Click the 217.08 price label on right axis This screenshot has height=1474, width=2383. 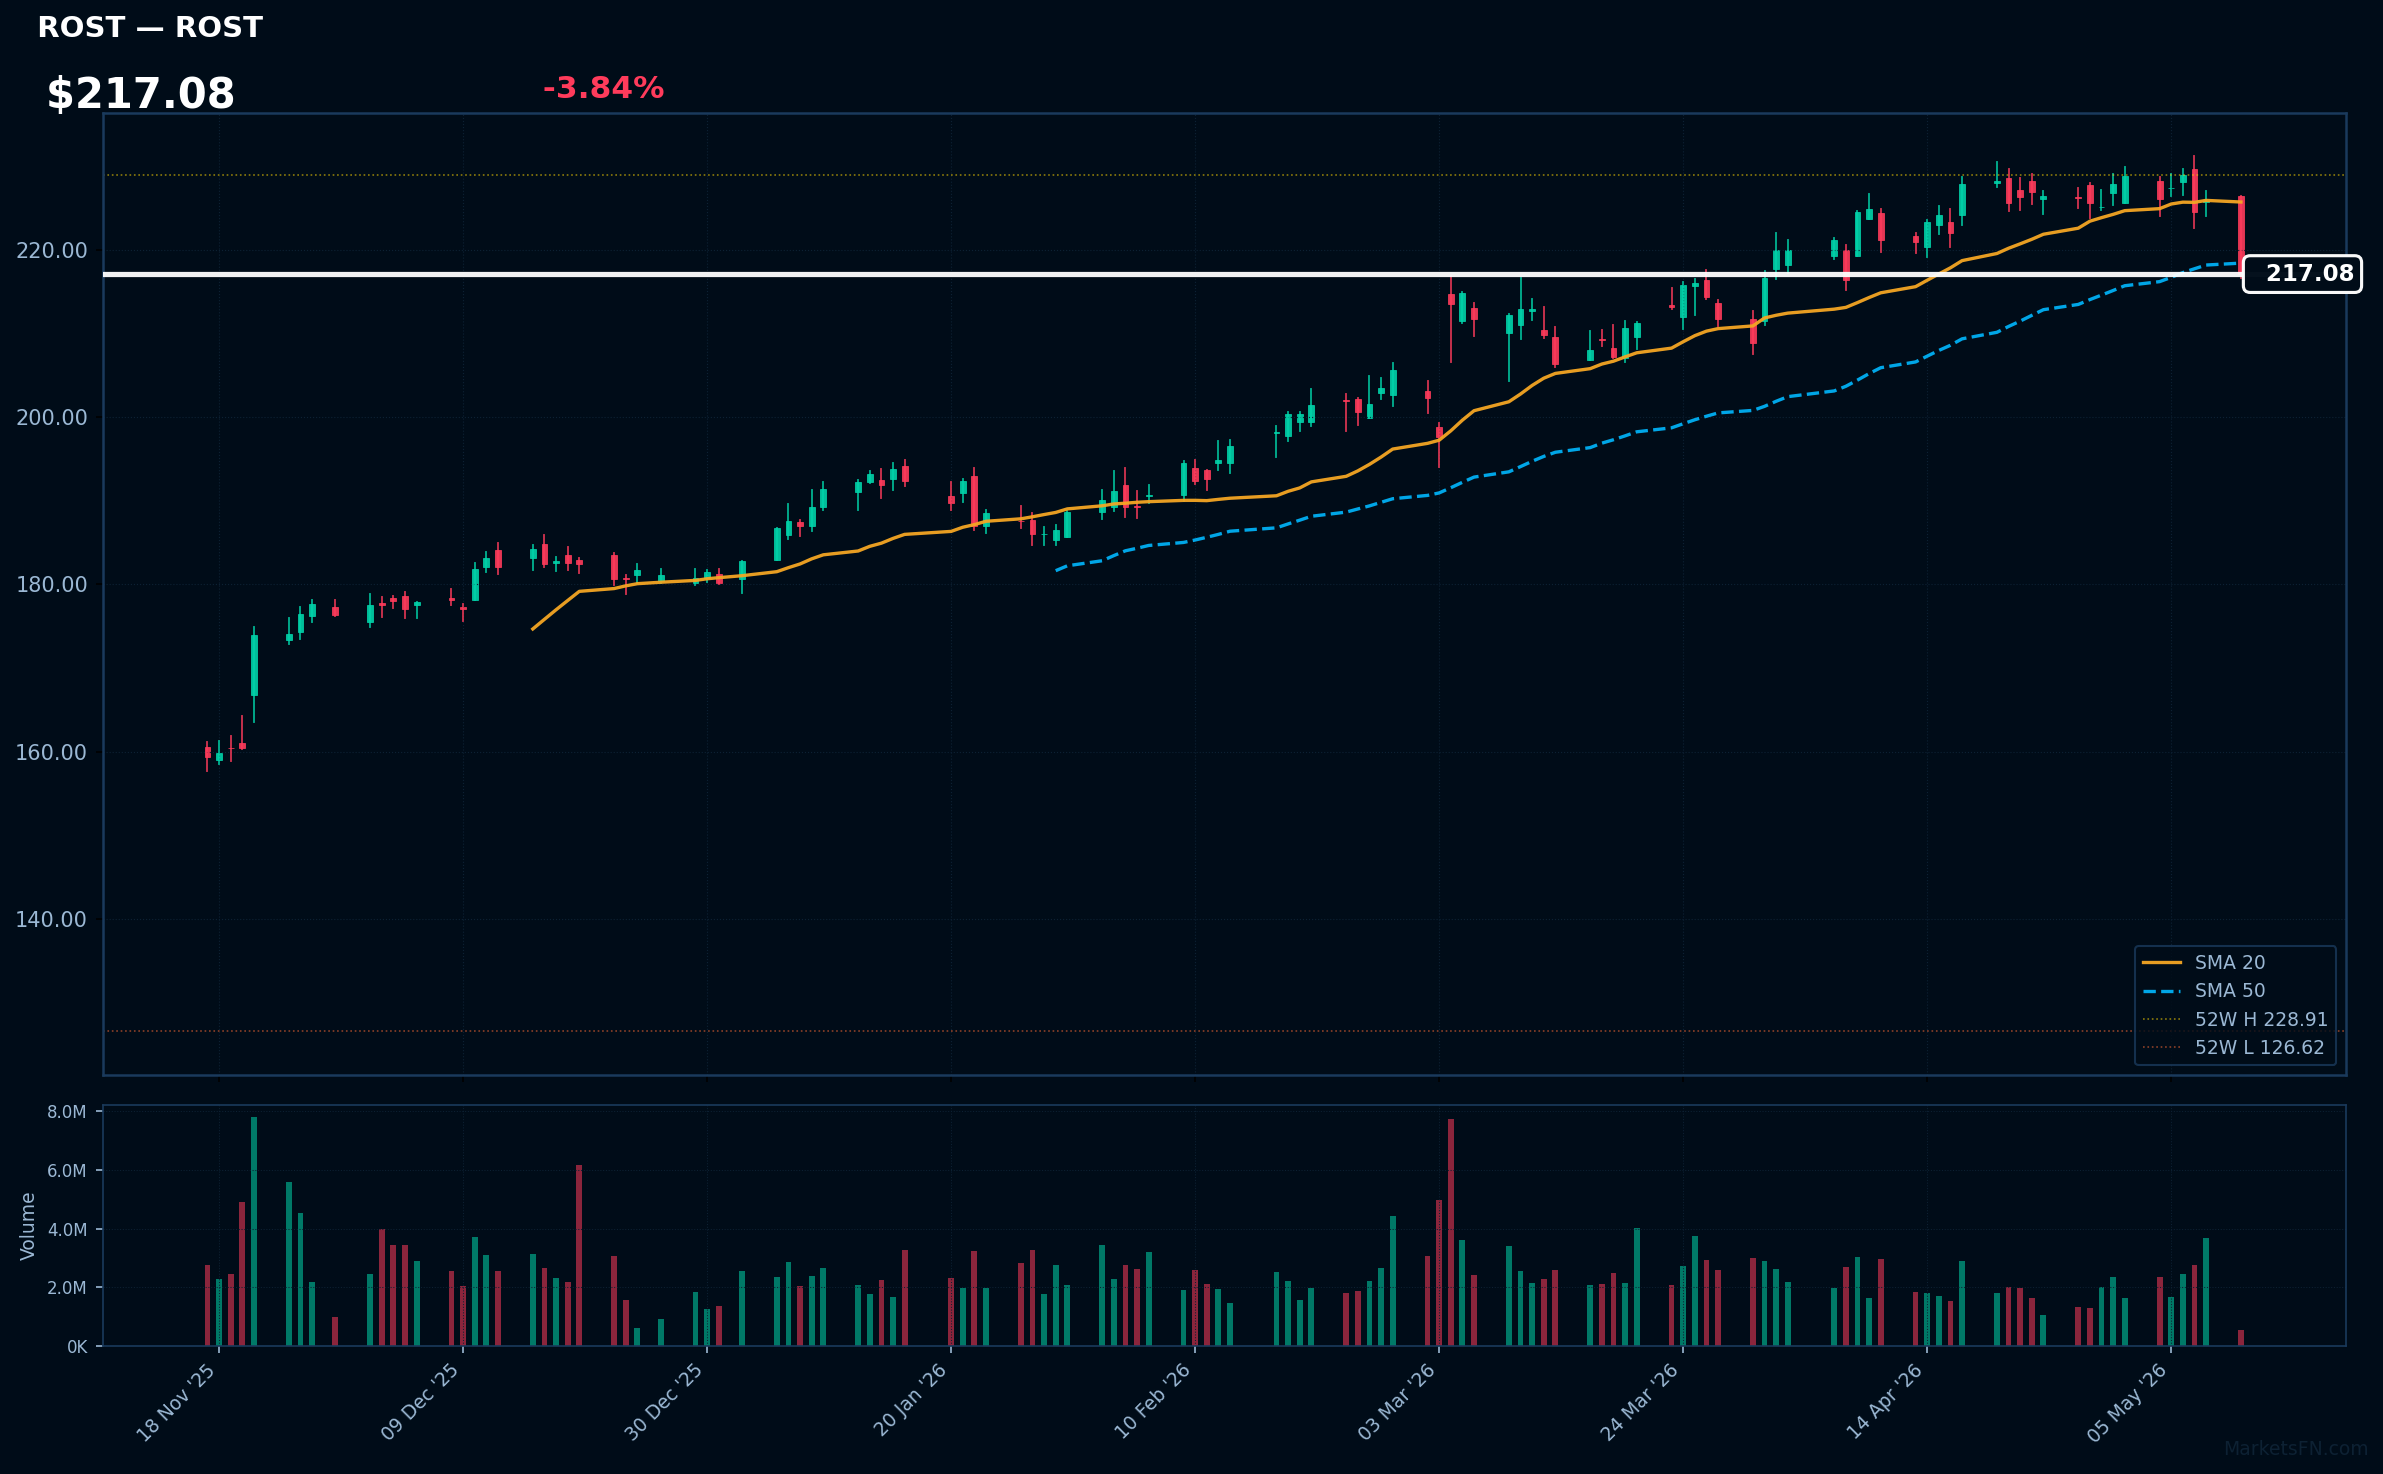click(x=2303, y=274)
